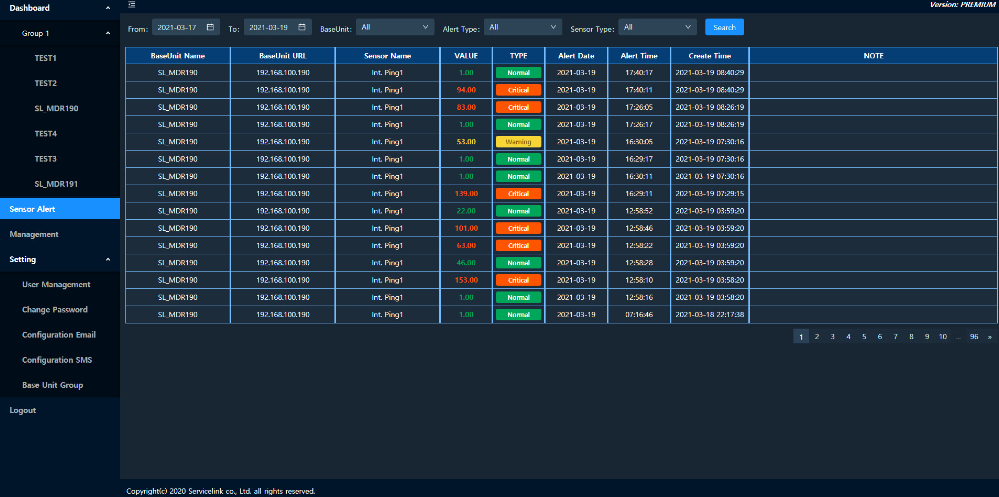Open the BaseUnit dropdown
The image size is (999, 497).
394,28
